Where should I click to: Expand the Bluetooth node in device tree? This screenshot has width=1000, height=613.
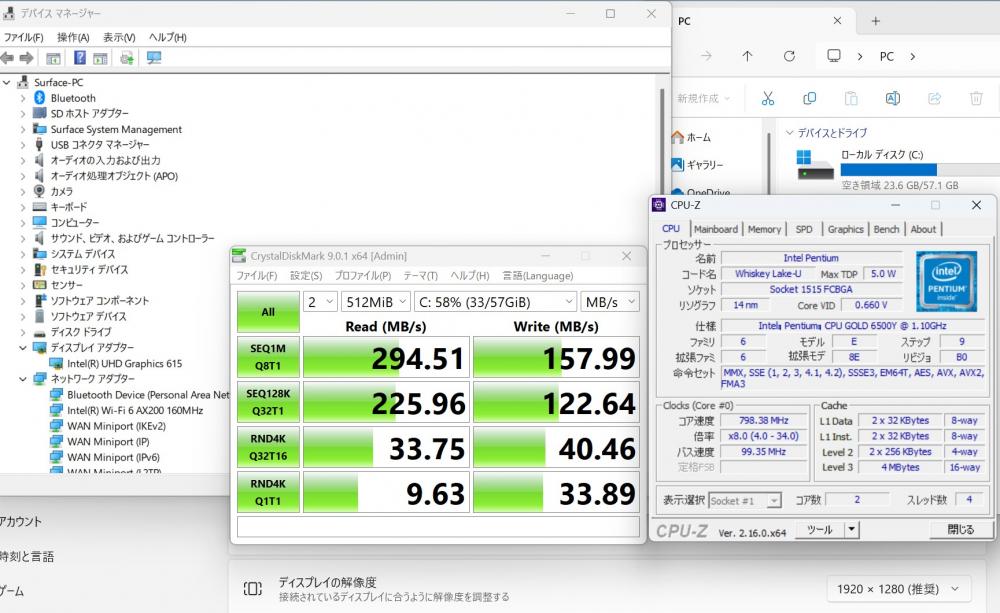point(23,98)
